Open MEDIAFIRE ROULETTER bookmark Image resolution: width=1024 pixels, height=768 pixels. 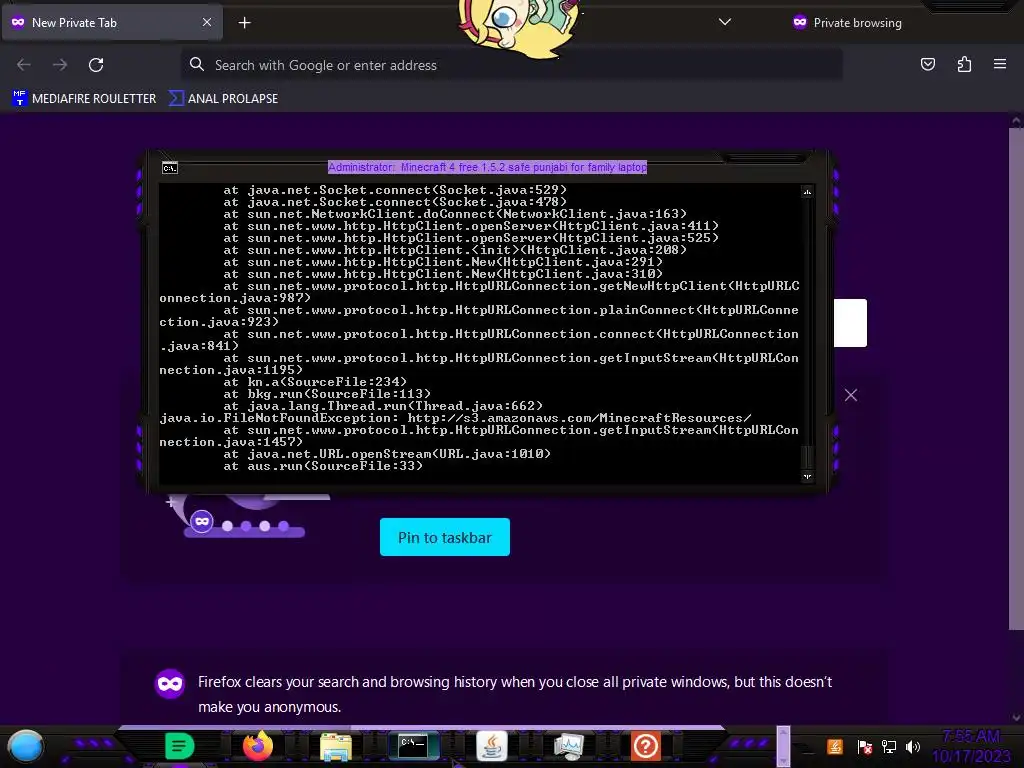[84, 99]
